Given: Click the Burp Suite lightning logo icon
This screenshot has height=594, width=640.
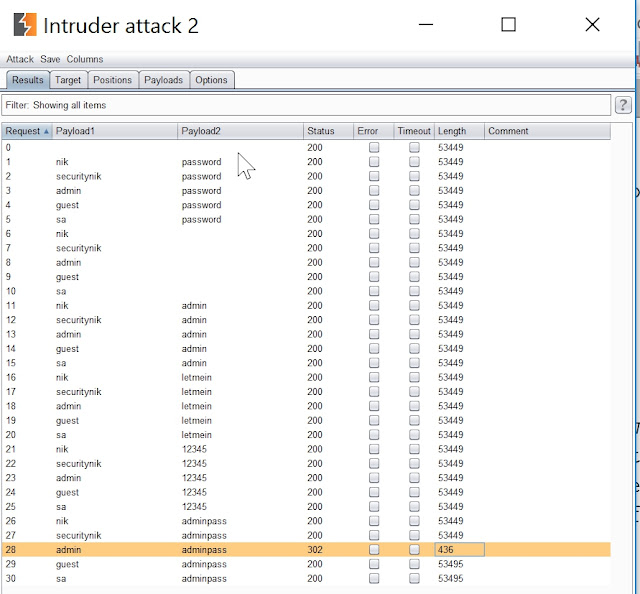Looking at the screenshot, I should point(25,24).
